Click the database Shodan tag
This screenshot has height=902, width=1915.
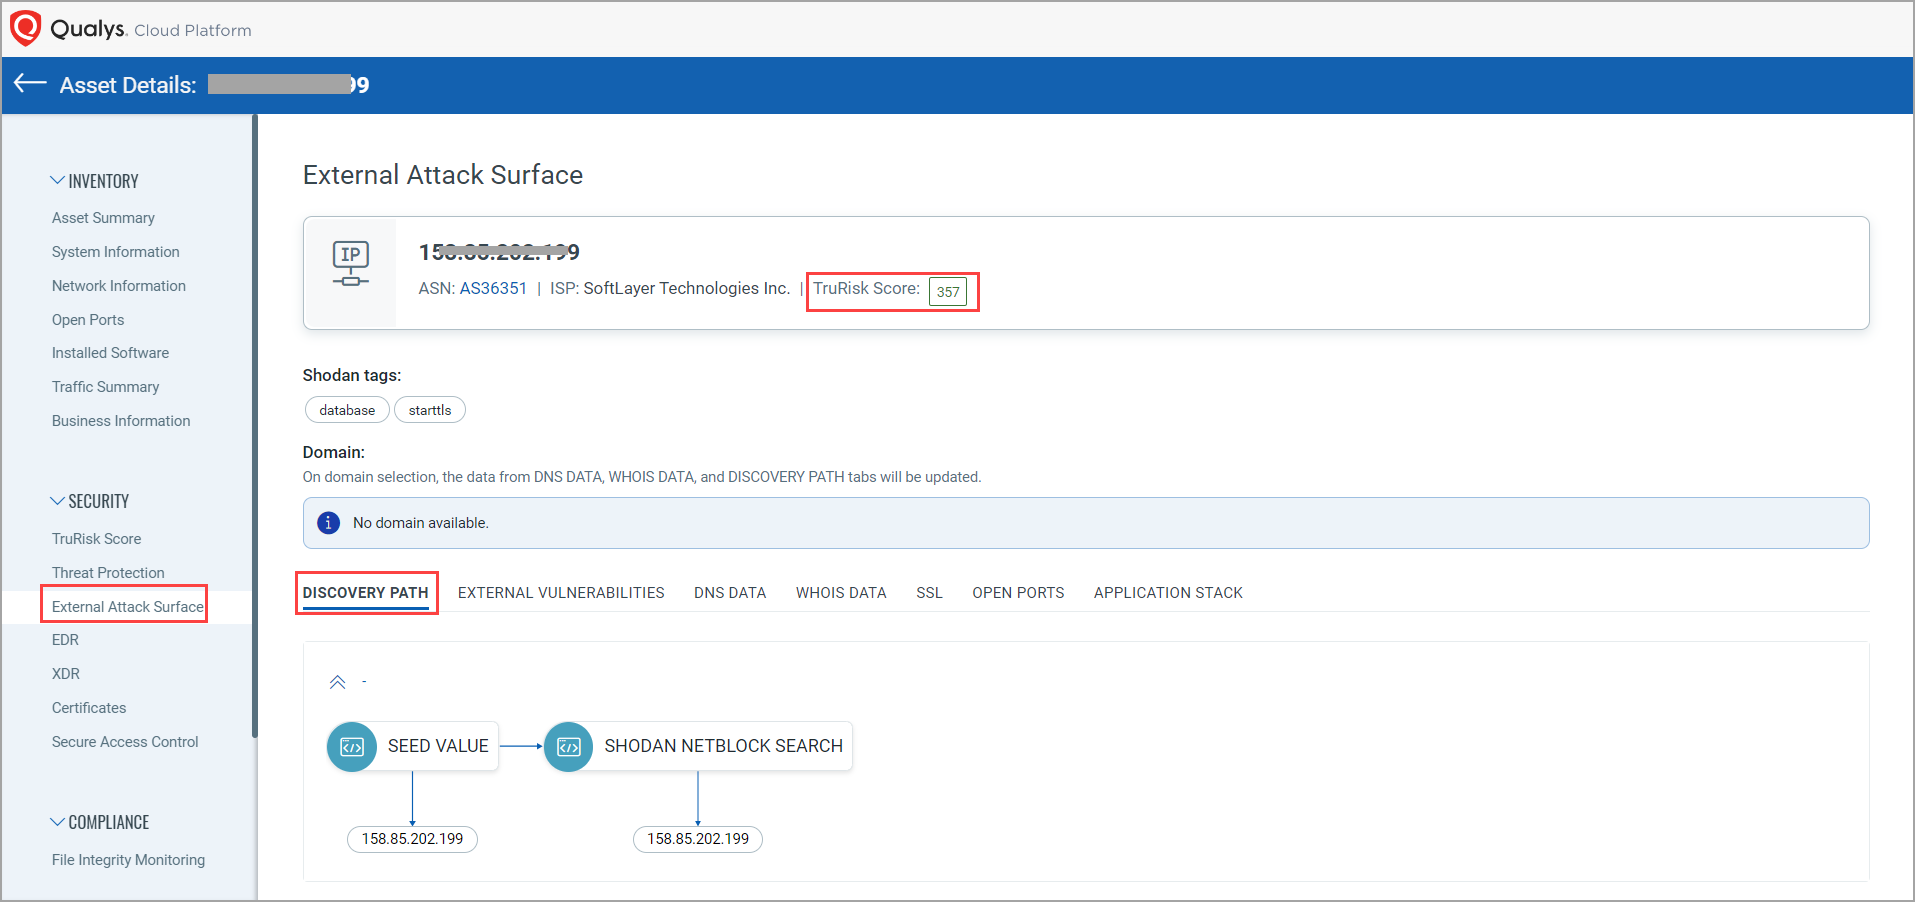[347, 410]
